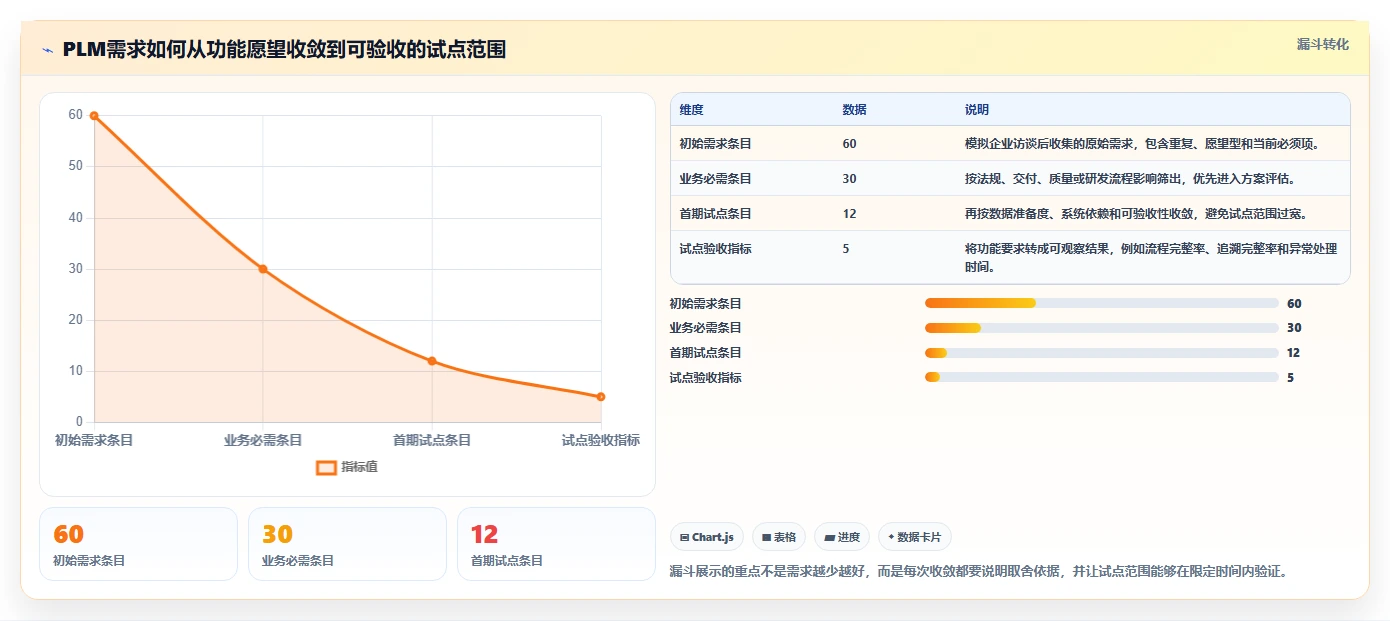The width and height of the screenshot is (1390, 621).
Task: Click the 首期试点条目 progress bar
Action: click(x=1102, y=353)
